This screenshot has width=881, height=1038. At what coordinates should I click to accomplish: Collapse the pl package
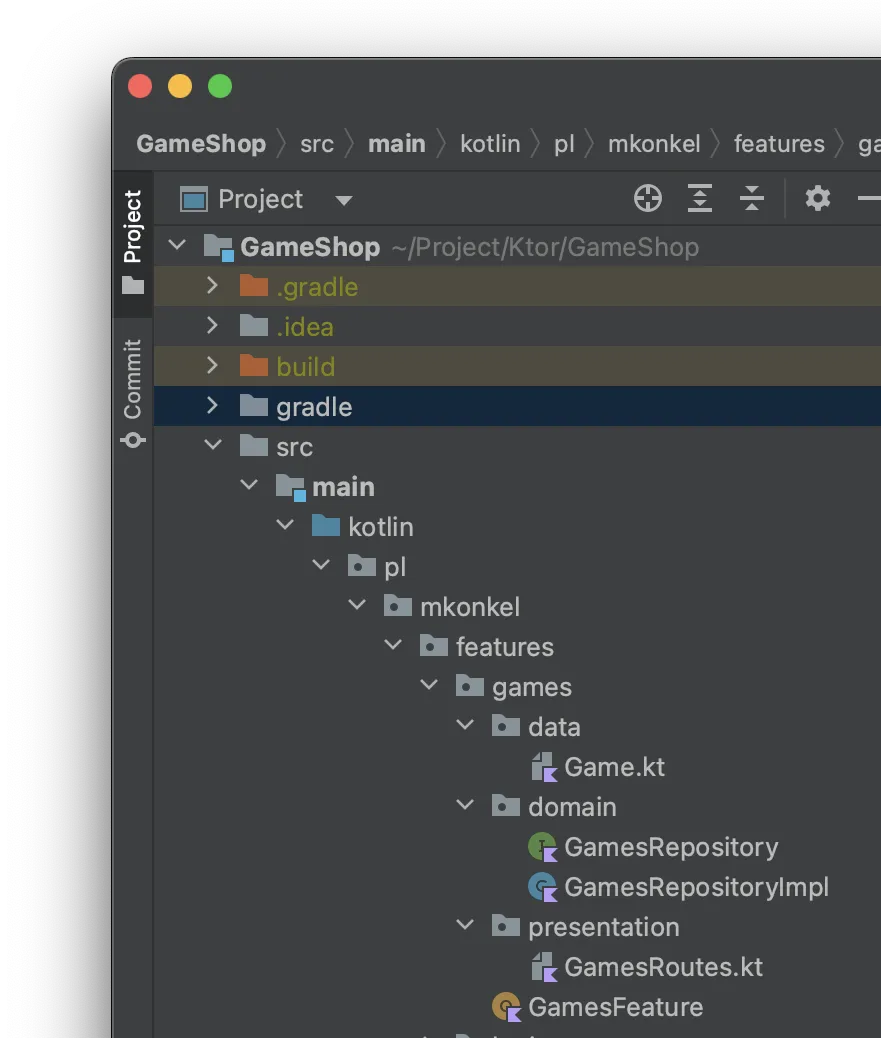321,565
